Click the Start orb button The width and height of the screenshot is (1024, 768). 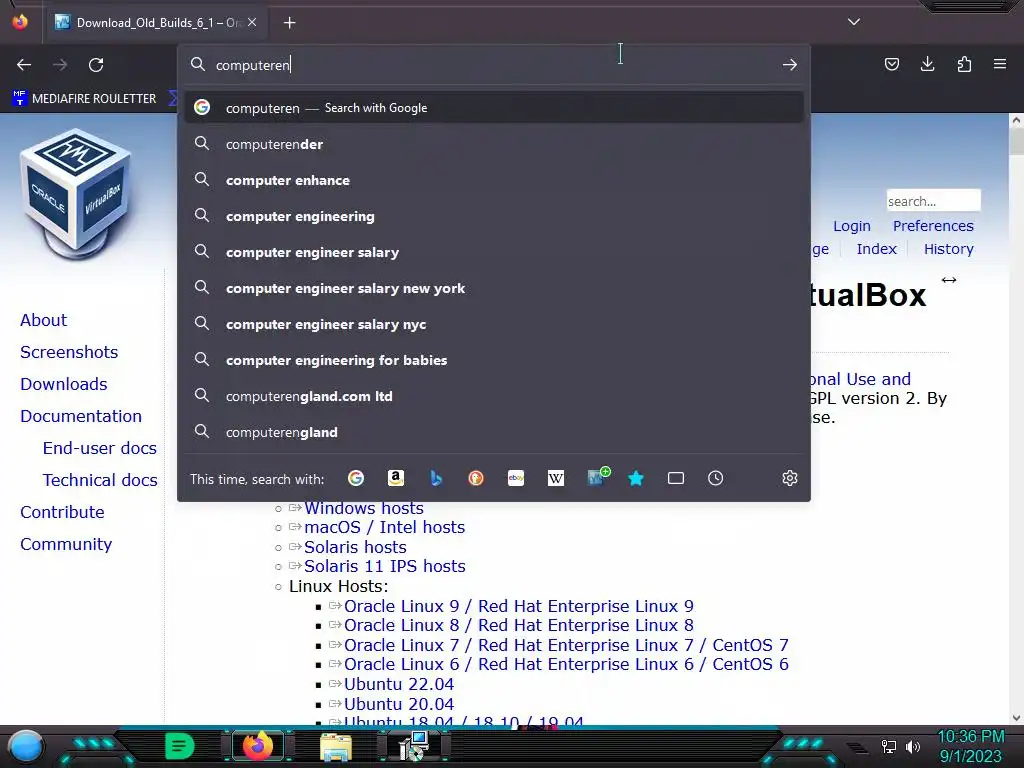(x=25, y=747)
